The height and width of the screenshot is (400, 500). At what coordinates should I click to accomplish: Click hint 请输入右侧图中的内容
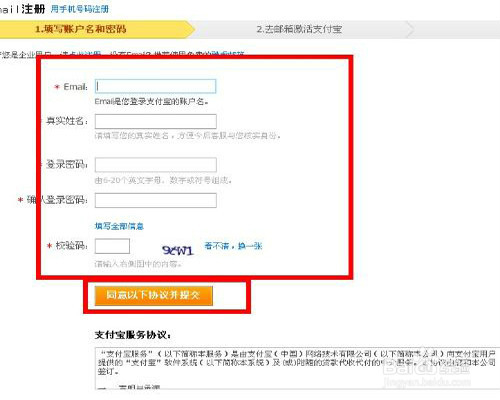[138, 264]
